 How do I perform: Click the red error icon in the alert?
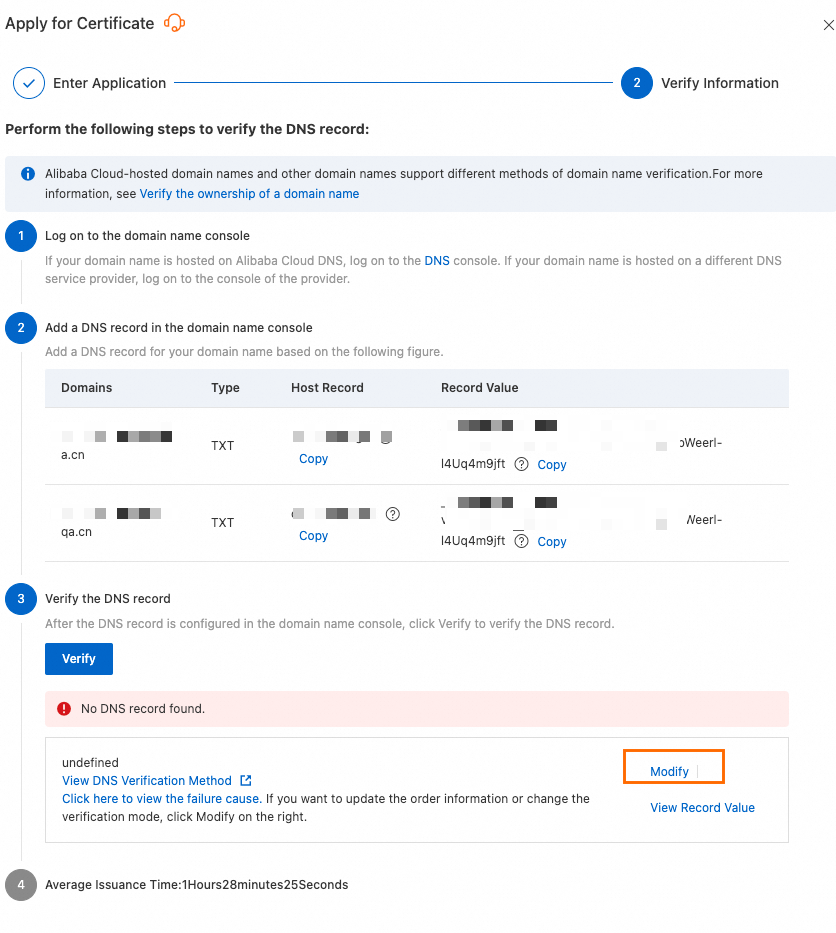point(64,709)
